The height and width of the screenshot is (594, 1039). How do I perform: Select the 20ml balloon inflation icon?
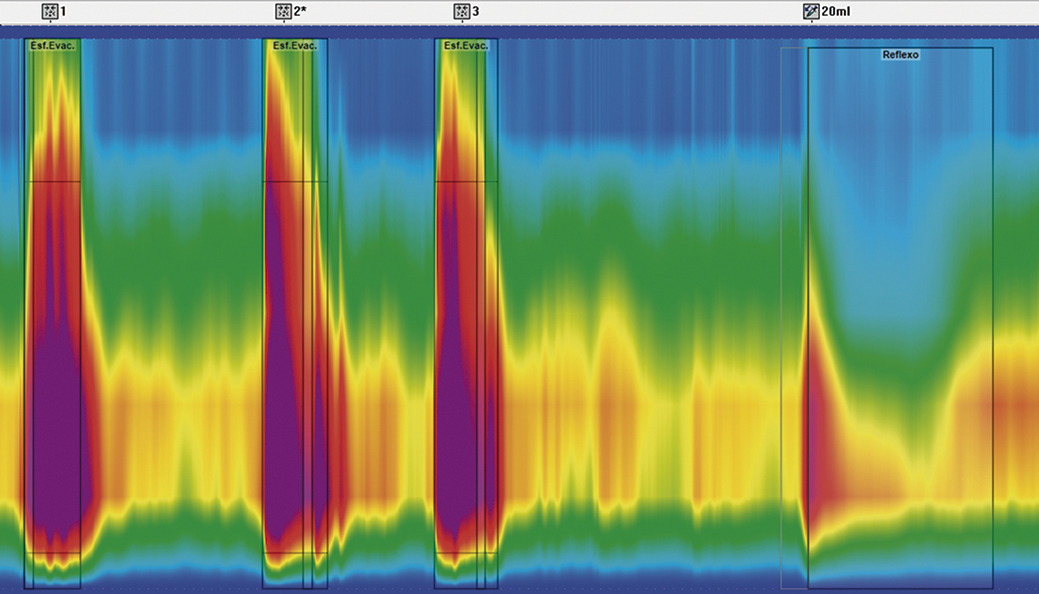coord(811,11)
